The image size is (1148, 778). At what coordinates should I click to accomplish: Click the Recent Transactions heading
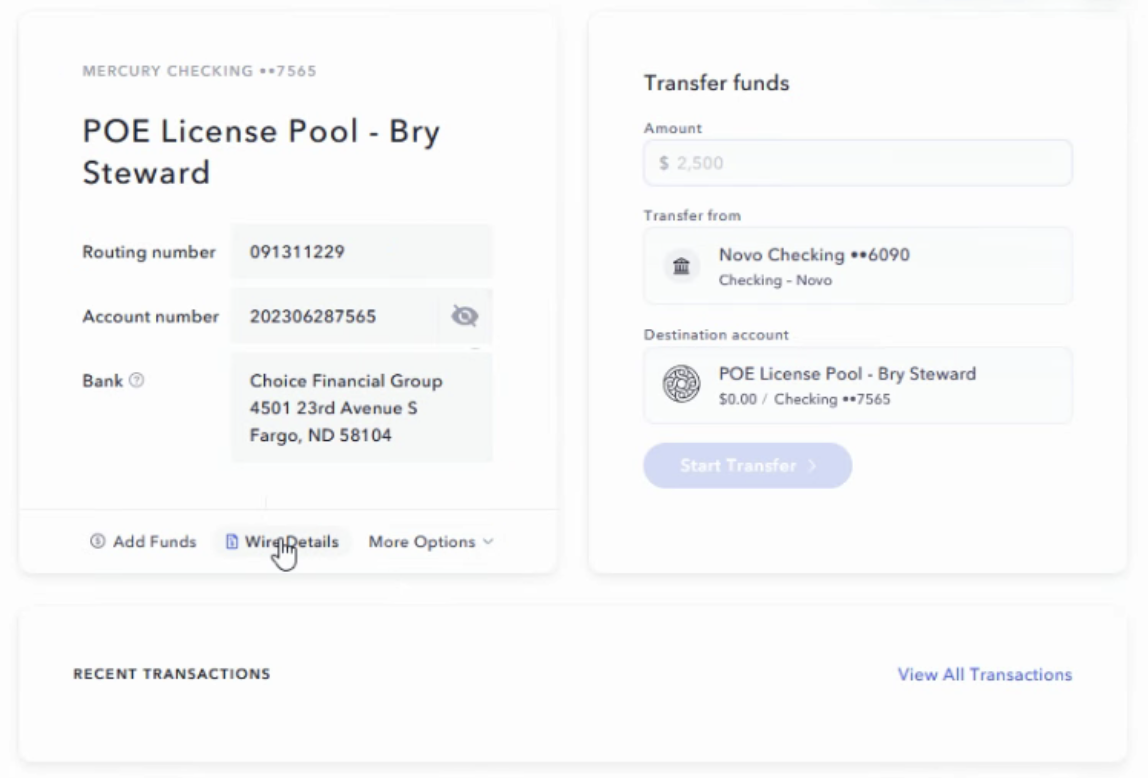(x=171, y=674)
